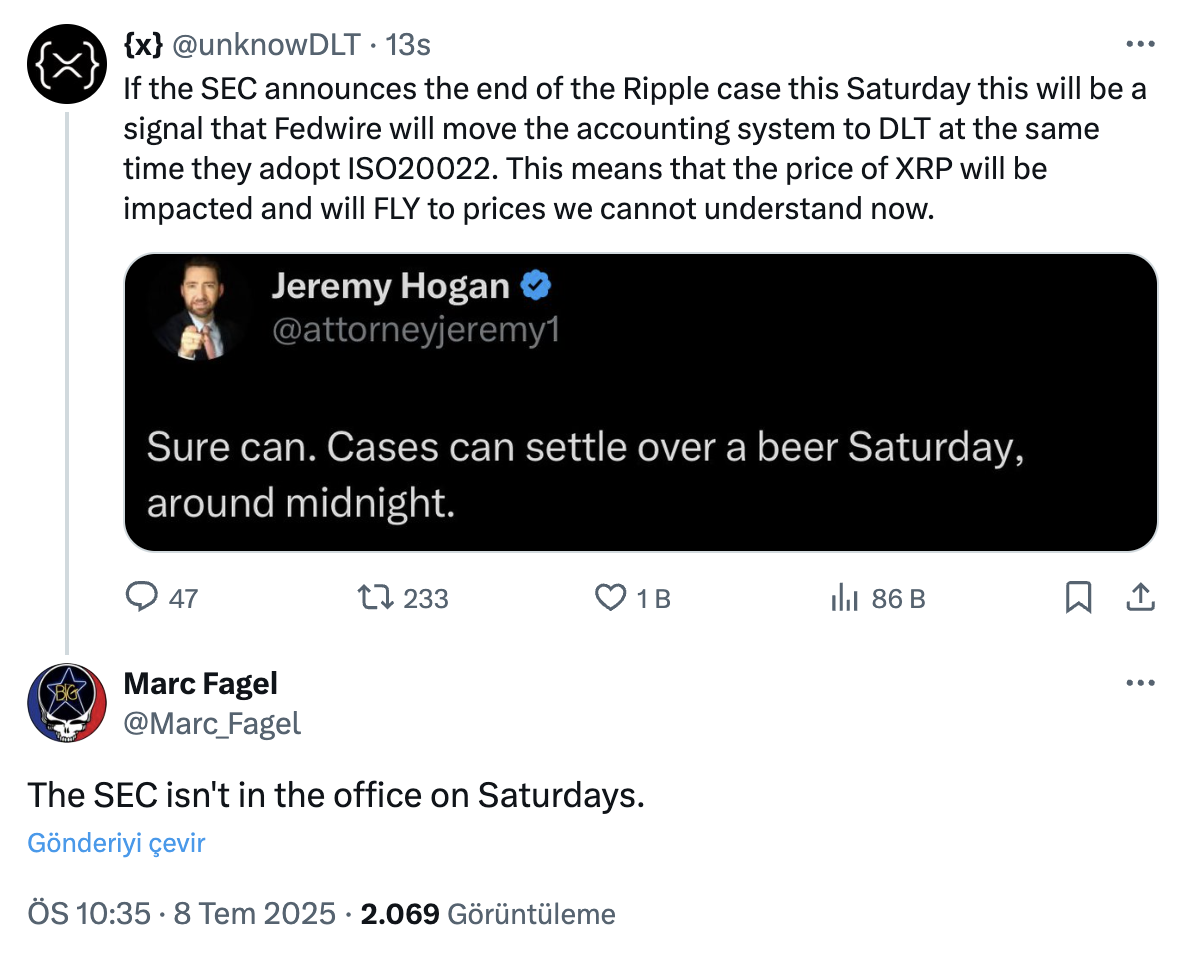
Task: Click the 2.069 Görüntüleme view count
Action: (x=488, y=914)
